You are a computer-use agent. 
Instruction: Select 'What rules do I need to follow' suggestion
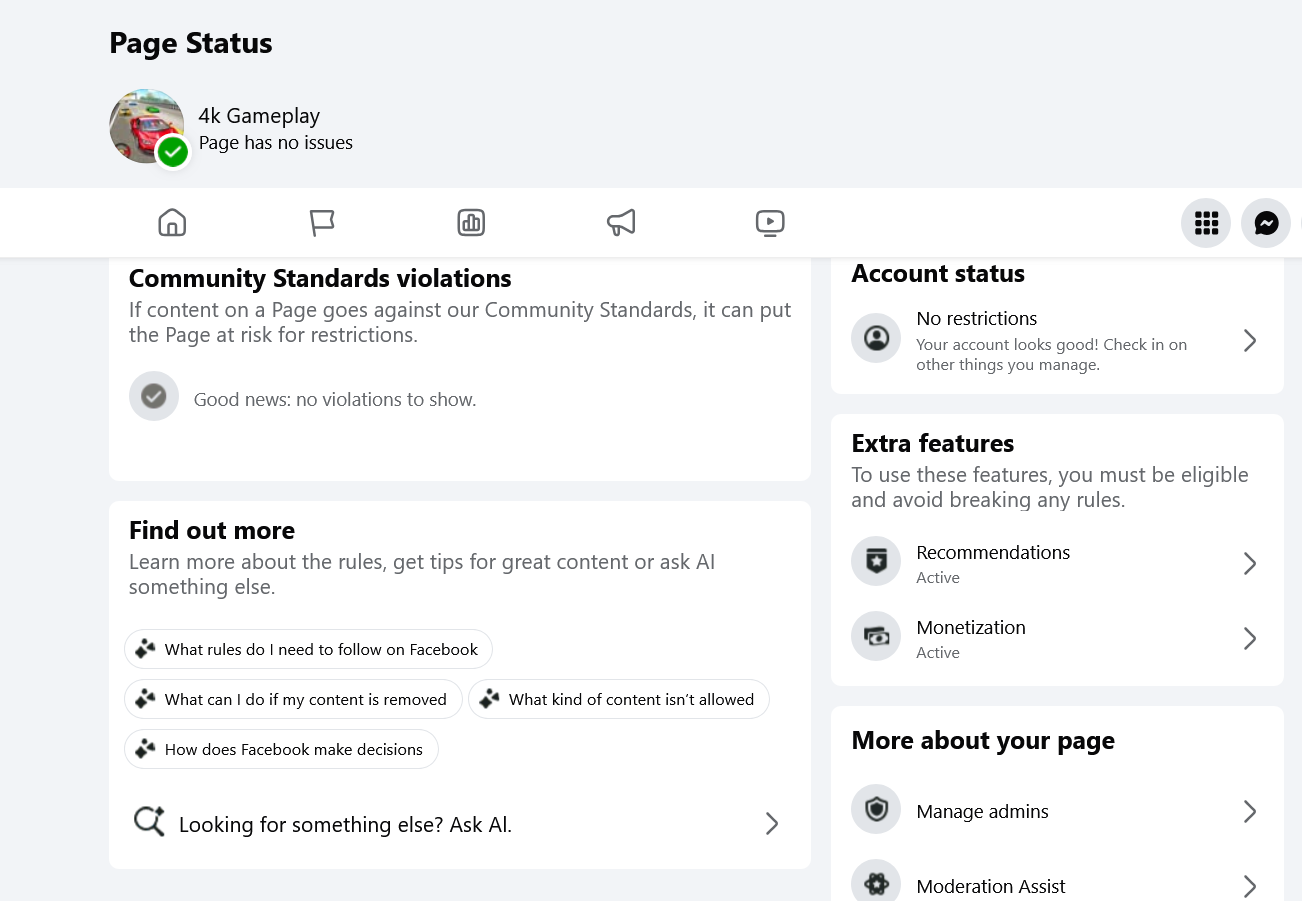308,649
